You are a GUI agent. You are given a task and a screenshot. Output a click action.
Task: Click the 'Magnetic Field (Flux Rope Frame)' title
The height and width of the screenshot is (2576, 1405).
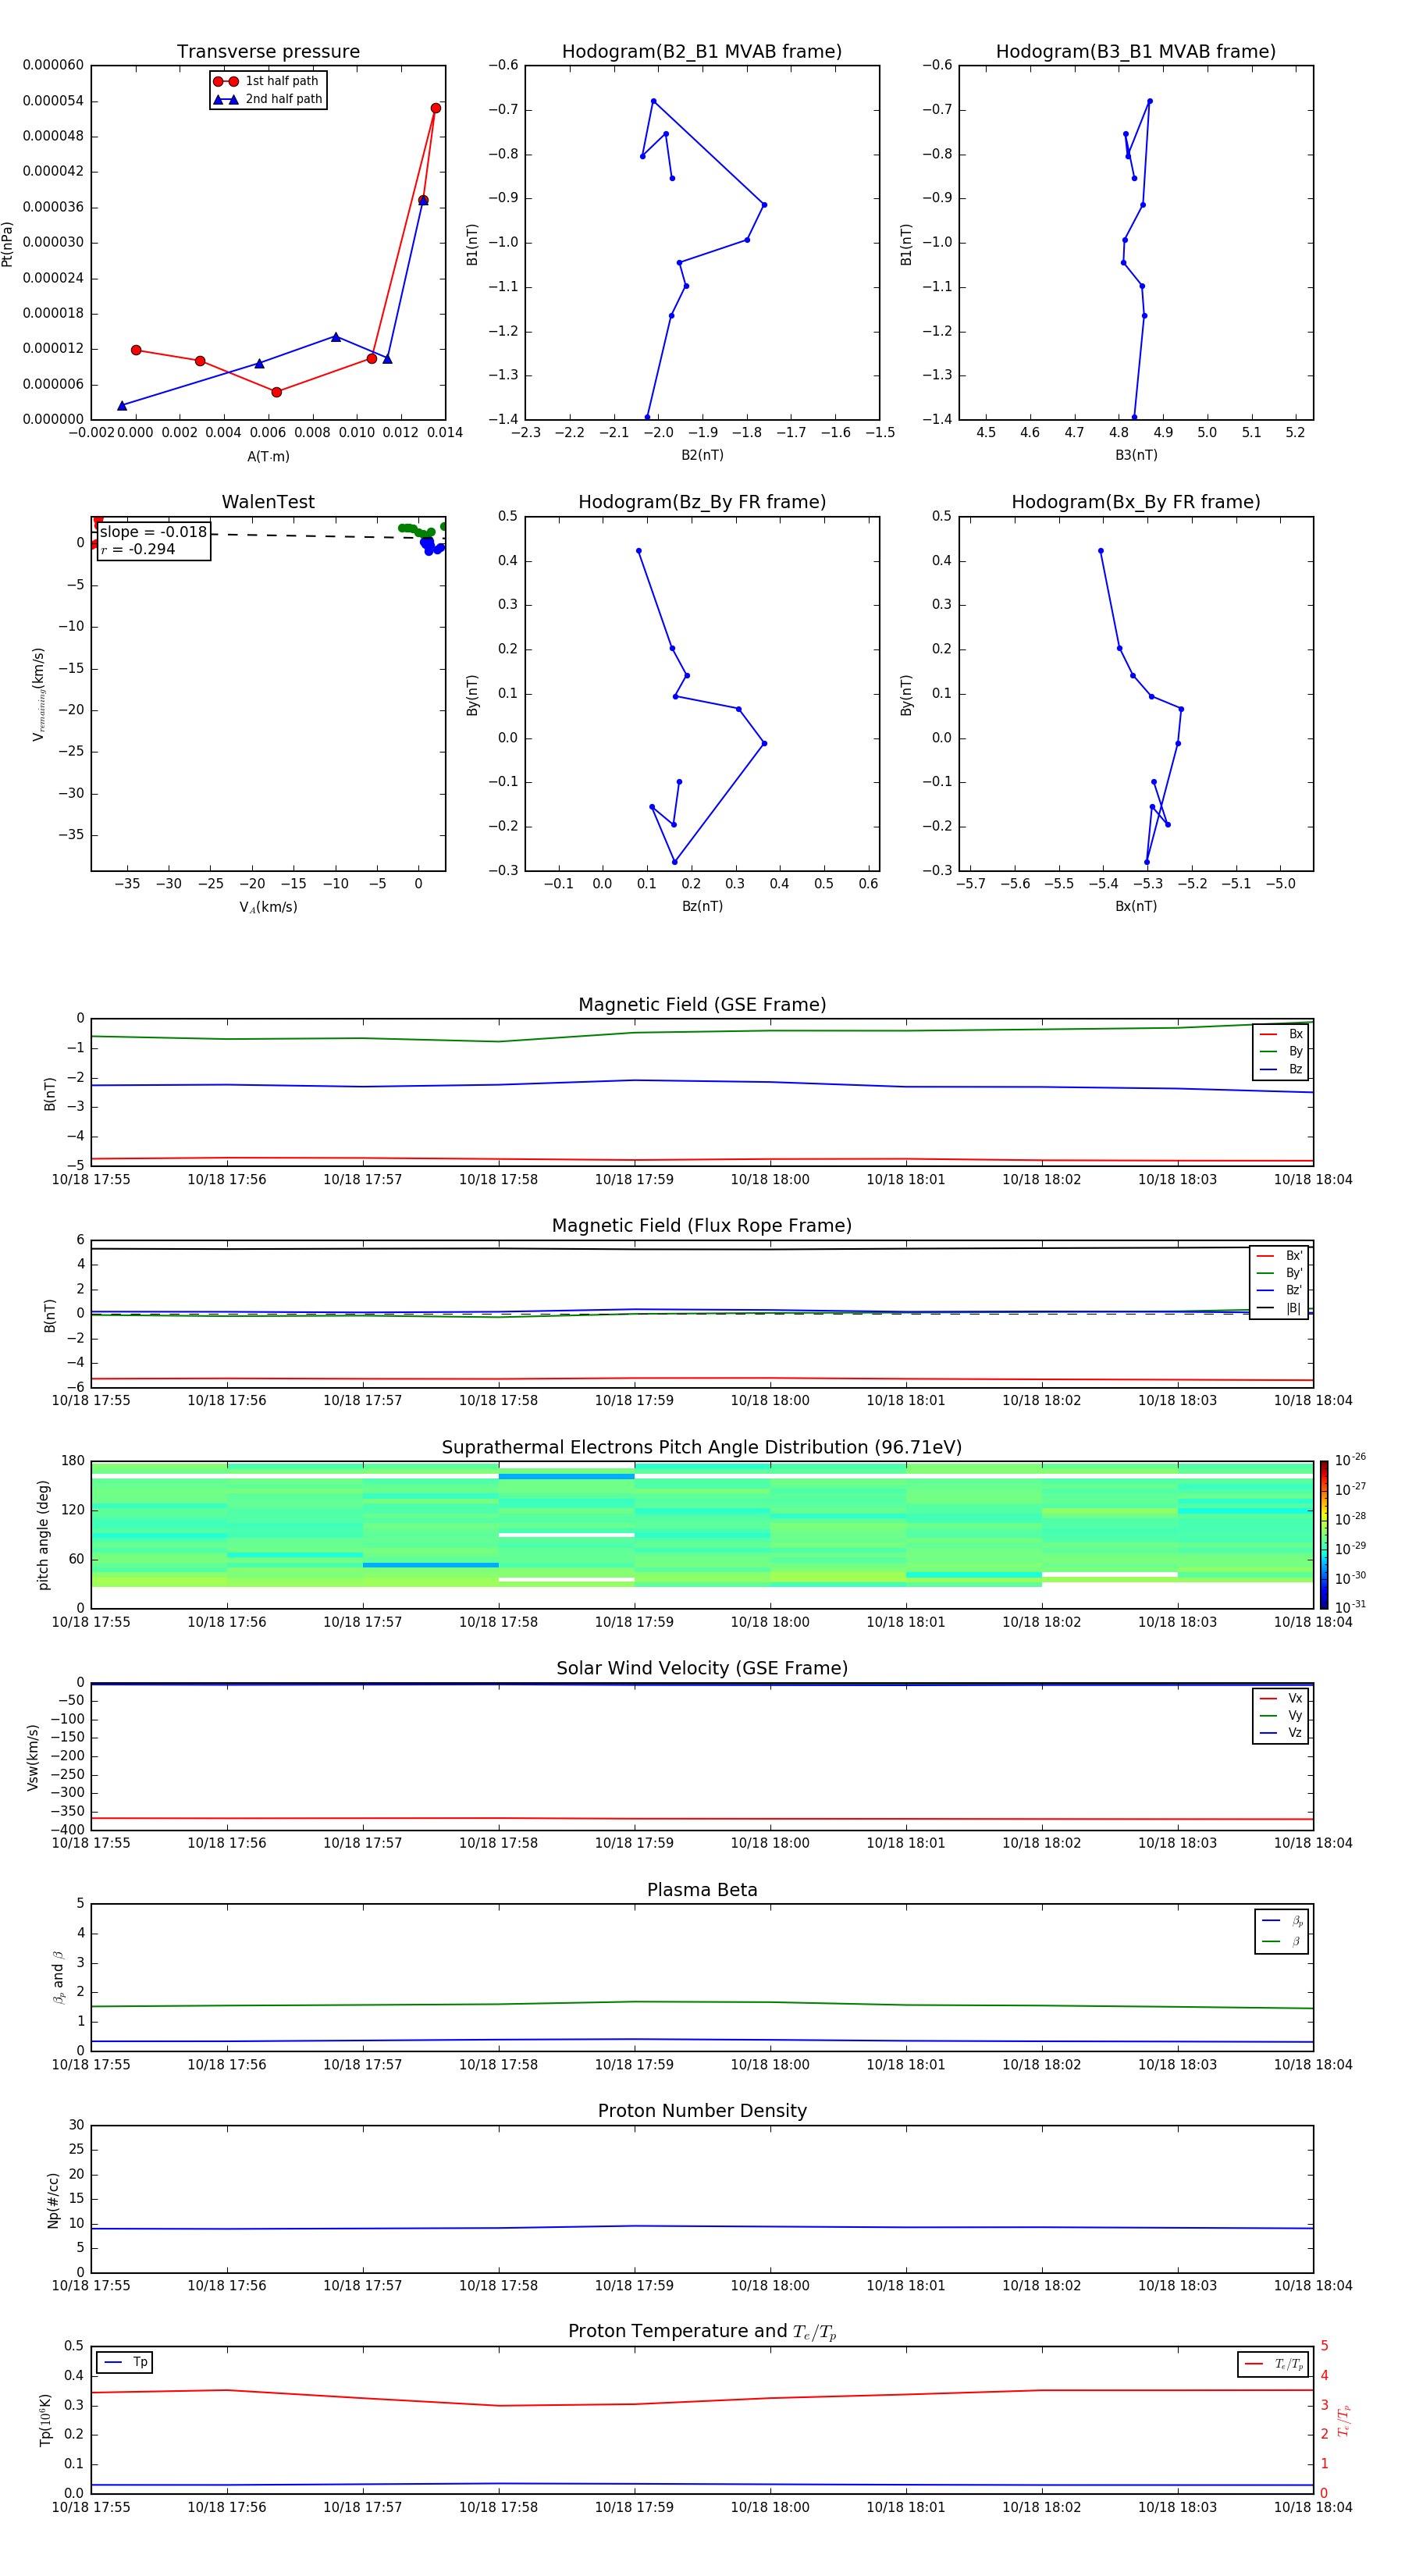point(702,1225)
